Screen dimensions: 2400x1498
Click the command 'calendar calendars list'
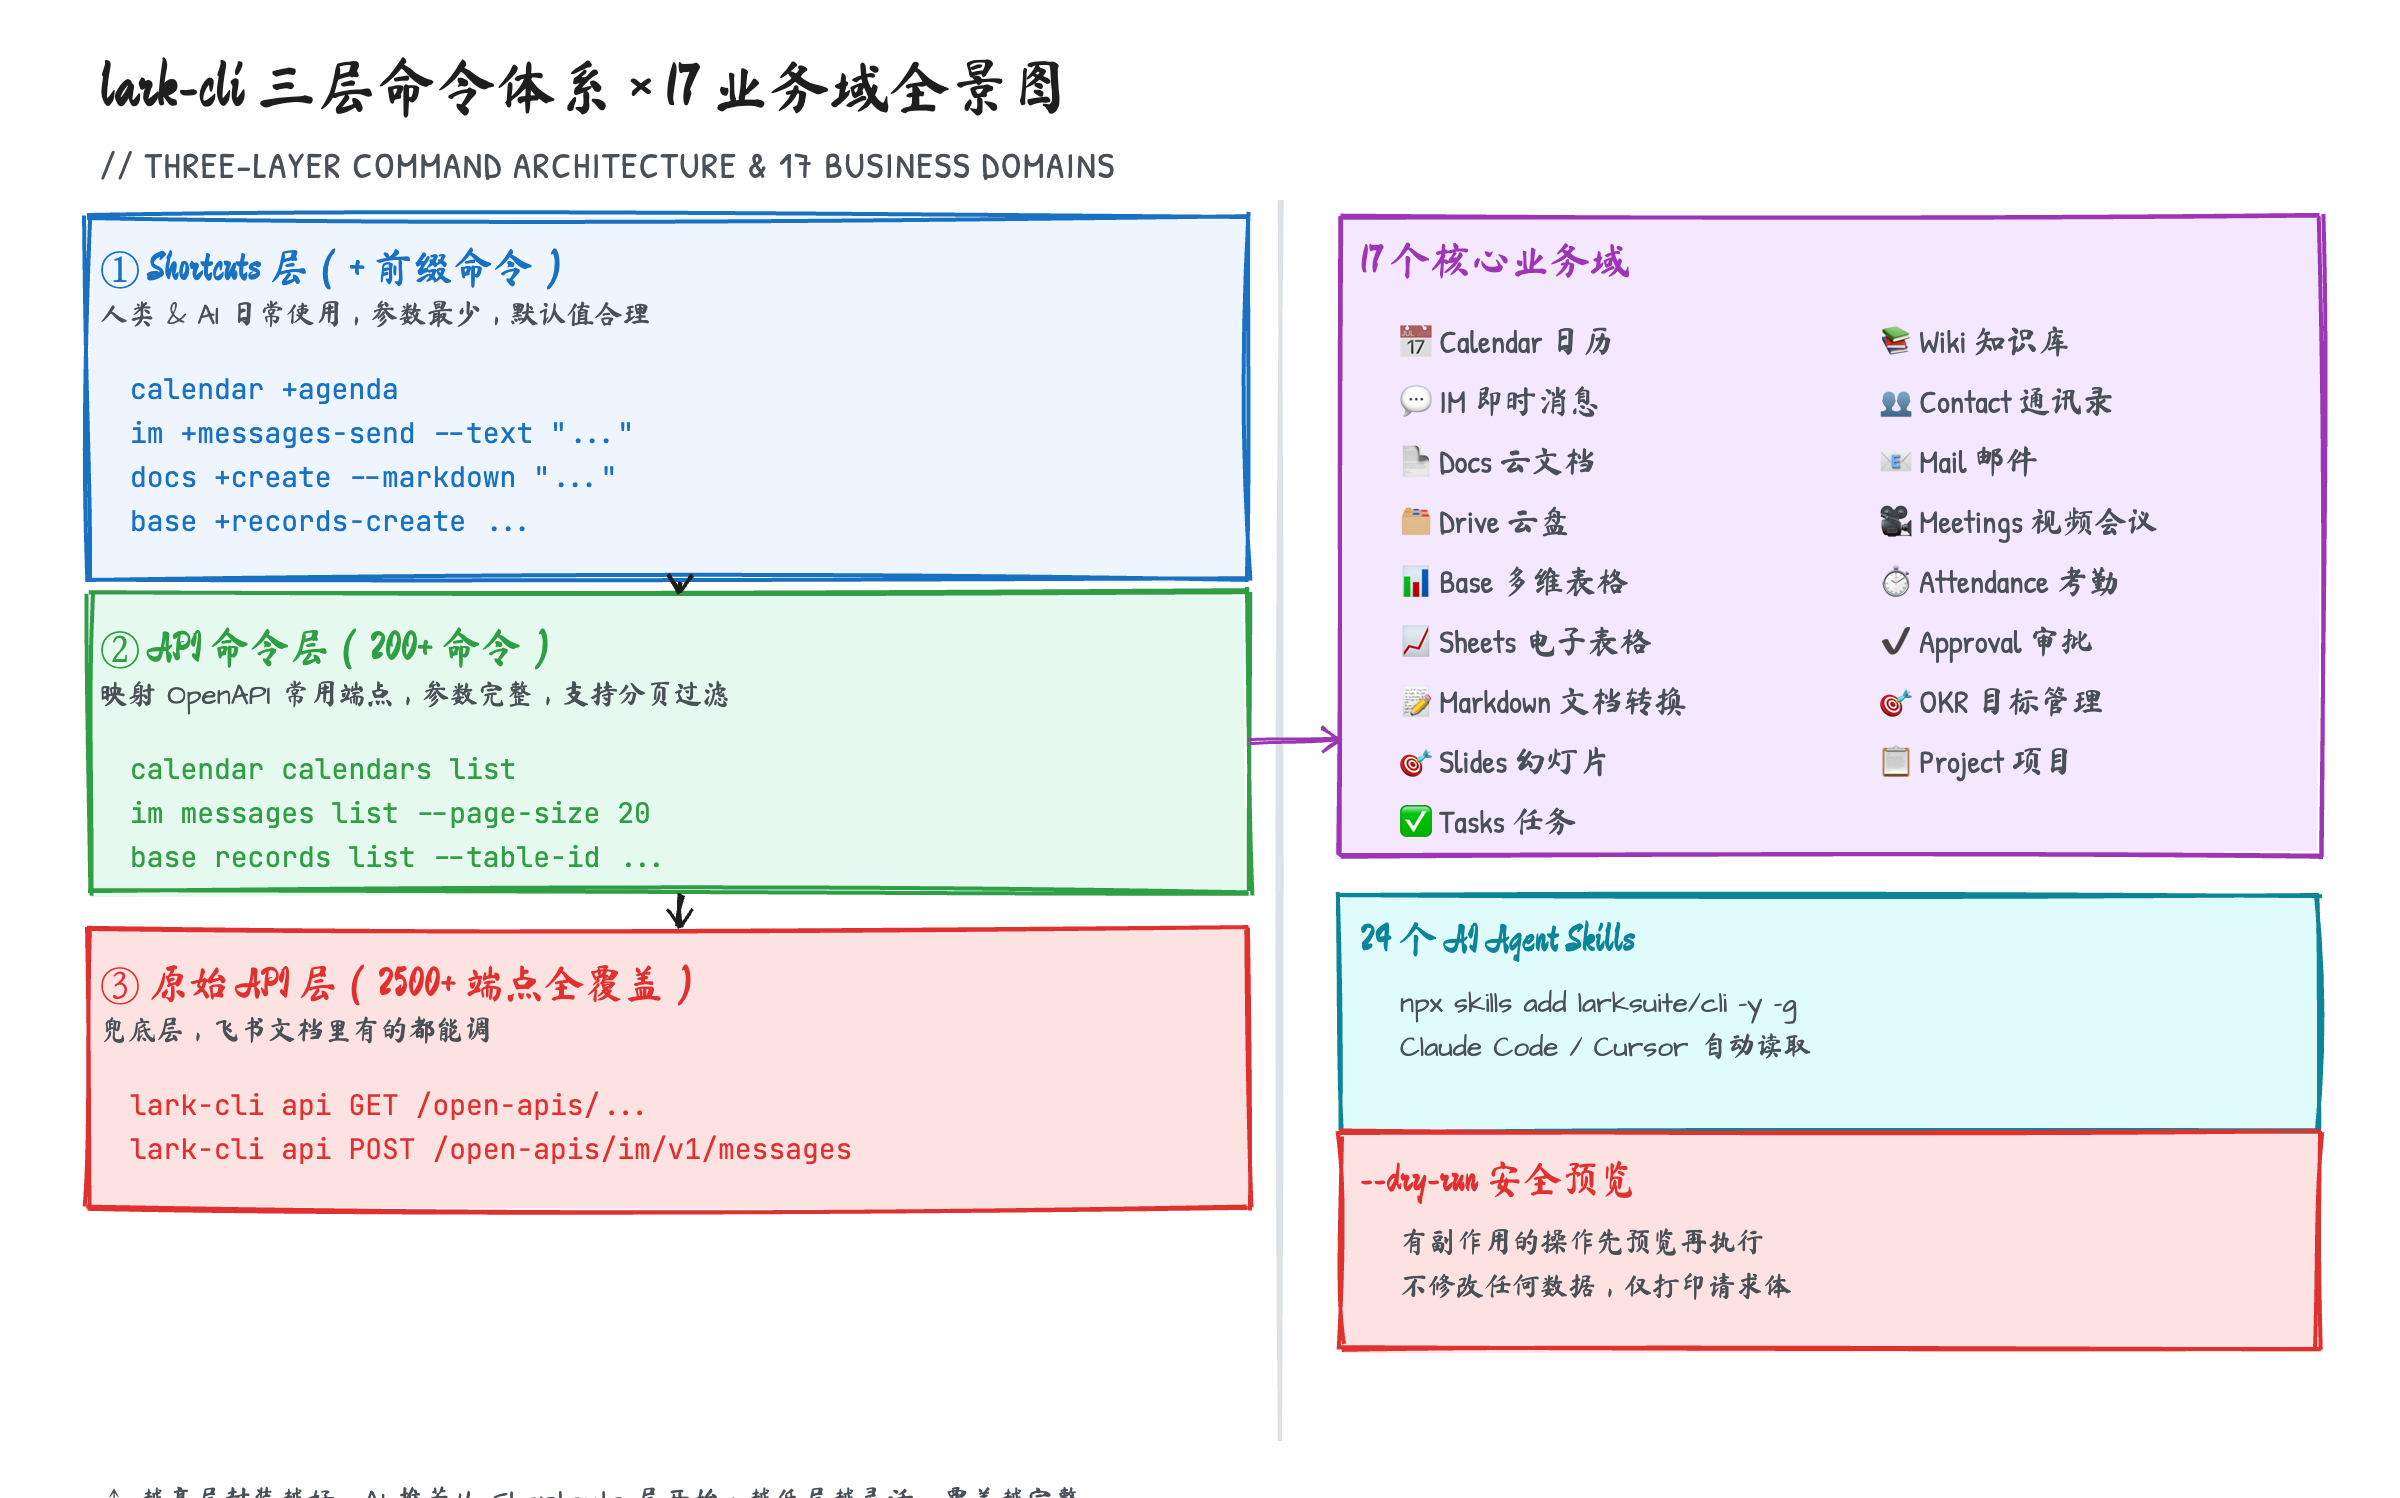coord(323,769)
